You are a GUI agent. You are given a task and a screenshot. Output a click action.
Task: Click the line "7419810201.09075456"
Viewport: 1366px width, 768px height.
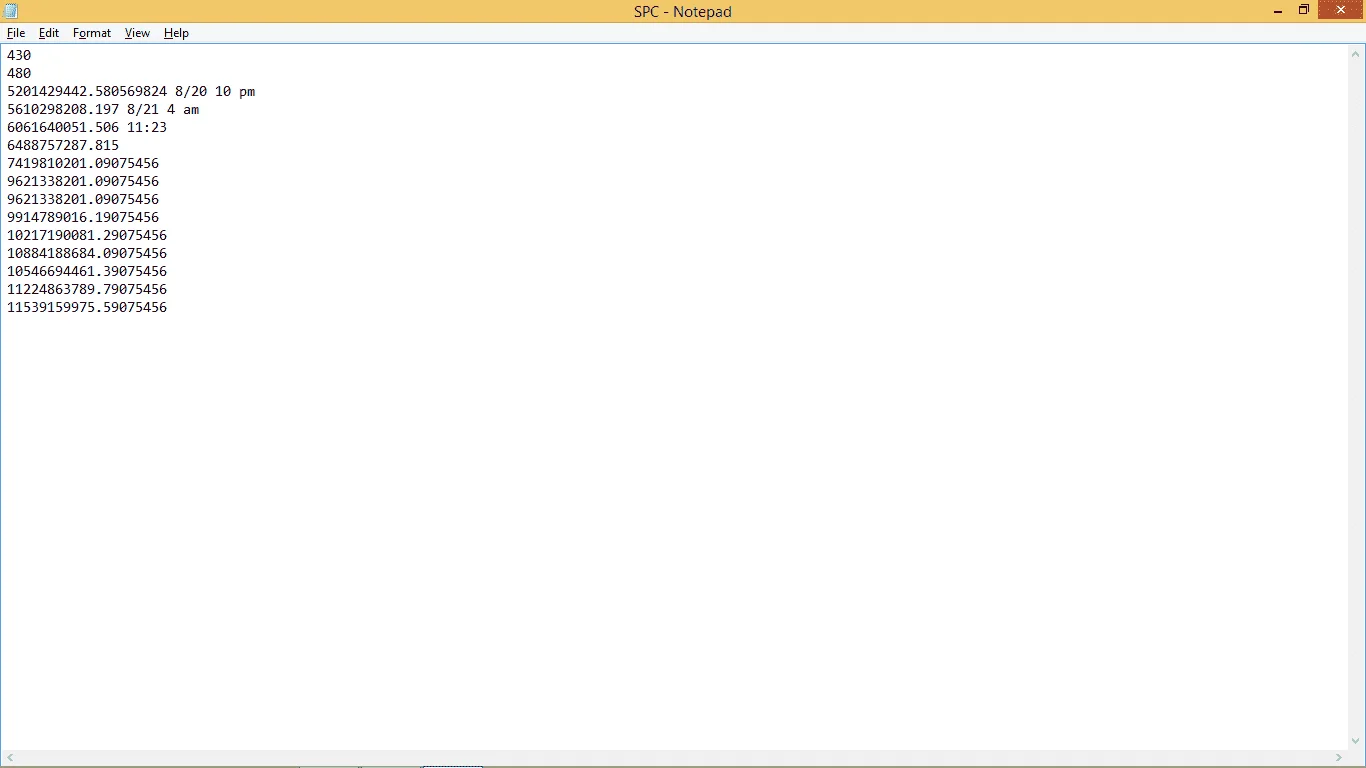(83, 163)
